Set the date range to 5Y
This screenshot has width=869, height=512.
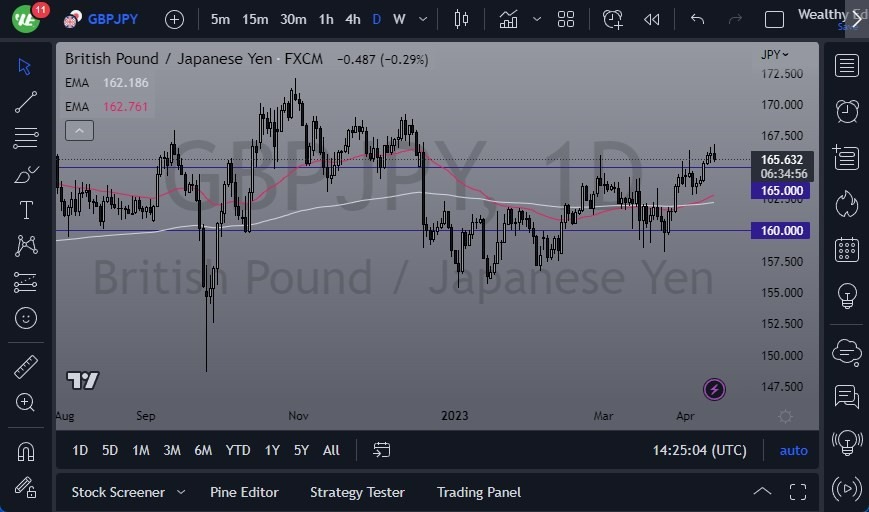click(x=301, y=450)
